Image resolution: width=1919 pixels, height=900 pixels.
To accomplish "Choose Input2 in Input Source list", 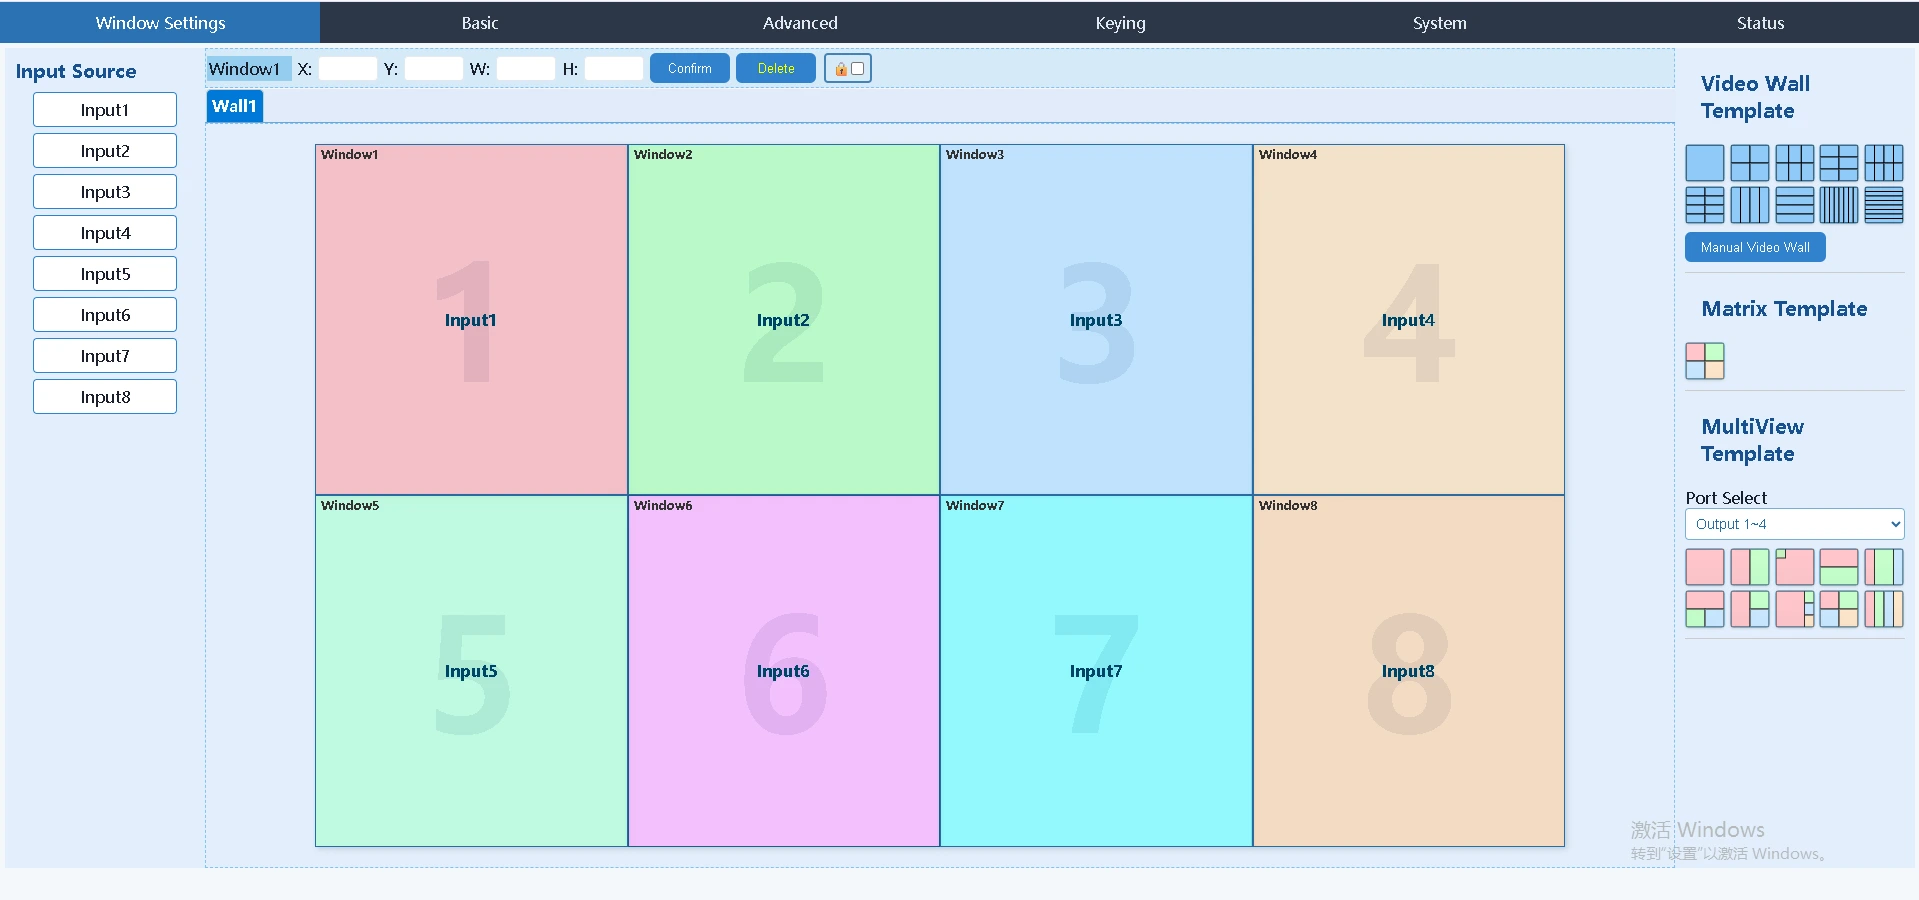I will coord(105,151).
